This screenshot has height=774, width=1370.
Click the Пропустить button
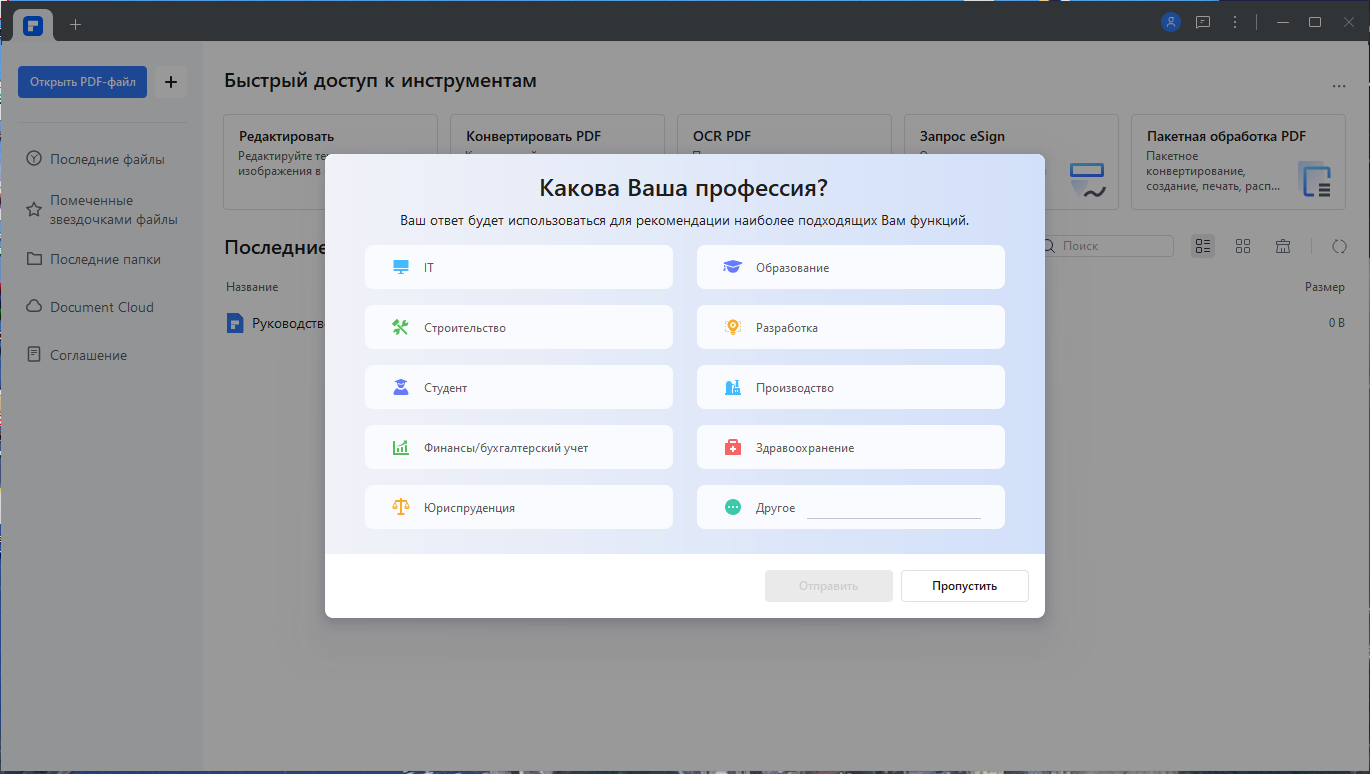pyautogui.click(x=965, y=586)
